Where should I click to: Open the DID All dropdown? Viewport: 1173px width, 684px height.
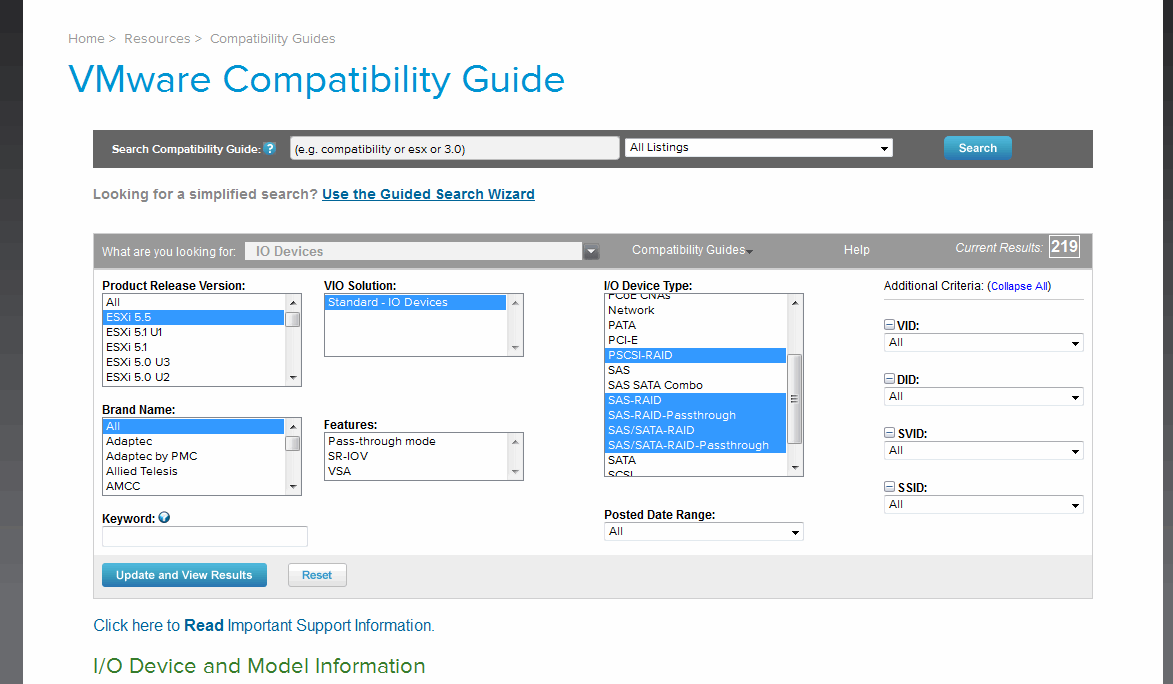point(983,397)
